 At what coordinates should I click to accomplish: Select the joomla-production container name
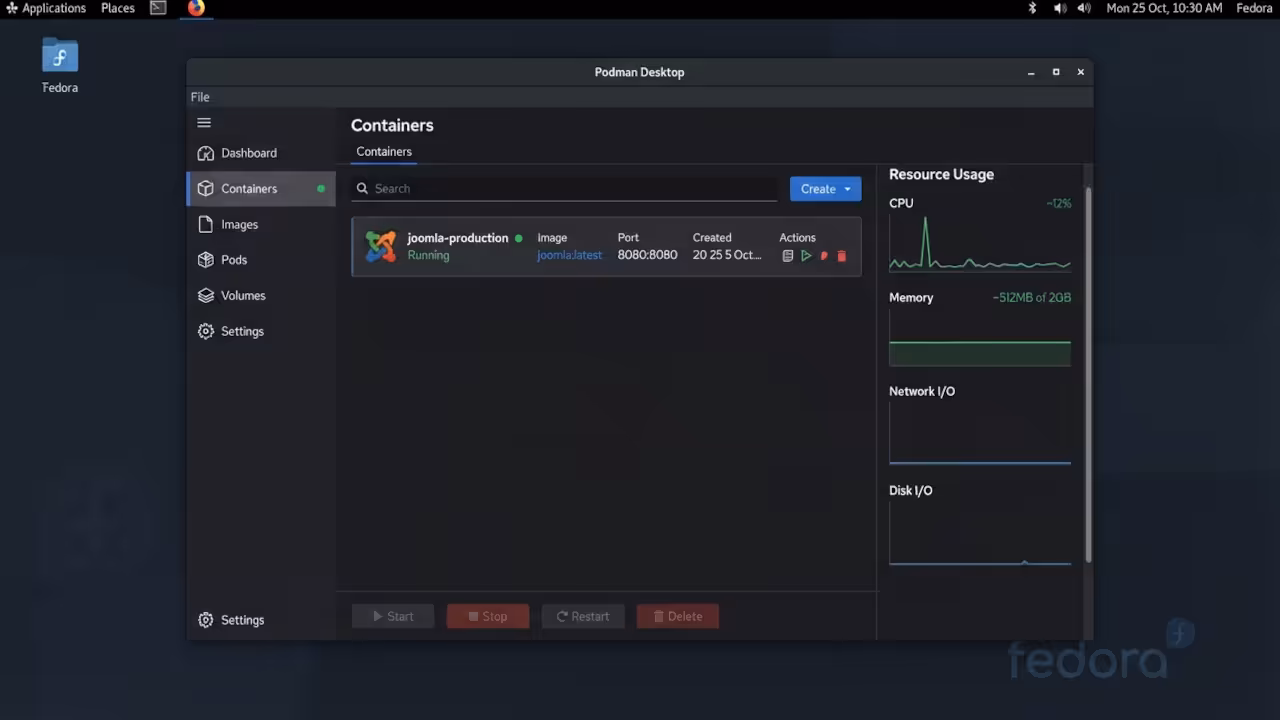458,238
